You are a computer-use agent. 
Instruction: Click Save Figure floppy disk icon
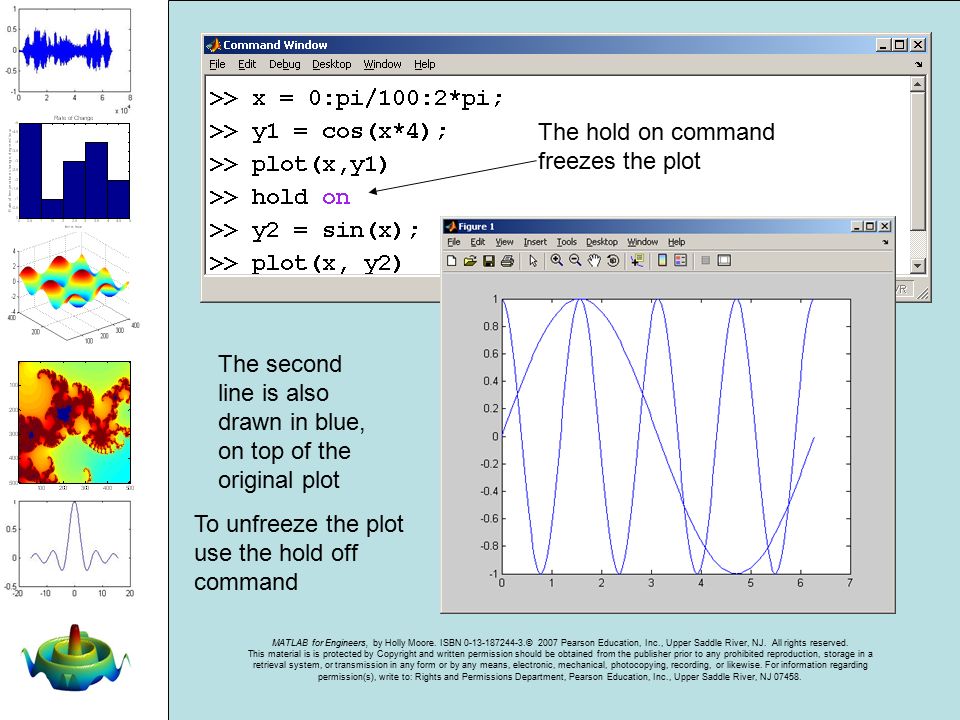pos(489,261)
